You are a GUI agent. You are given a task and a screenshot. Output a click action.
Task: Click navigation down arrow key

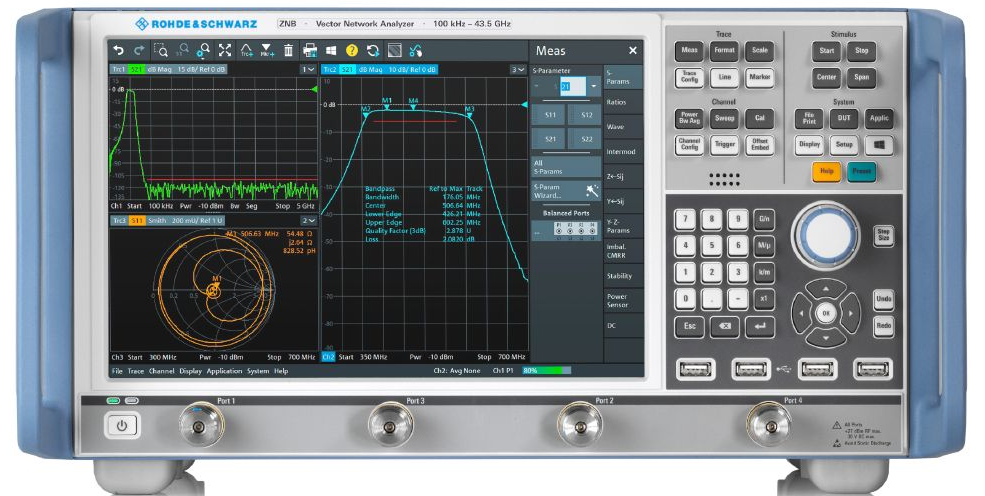[x=825, y=337]
